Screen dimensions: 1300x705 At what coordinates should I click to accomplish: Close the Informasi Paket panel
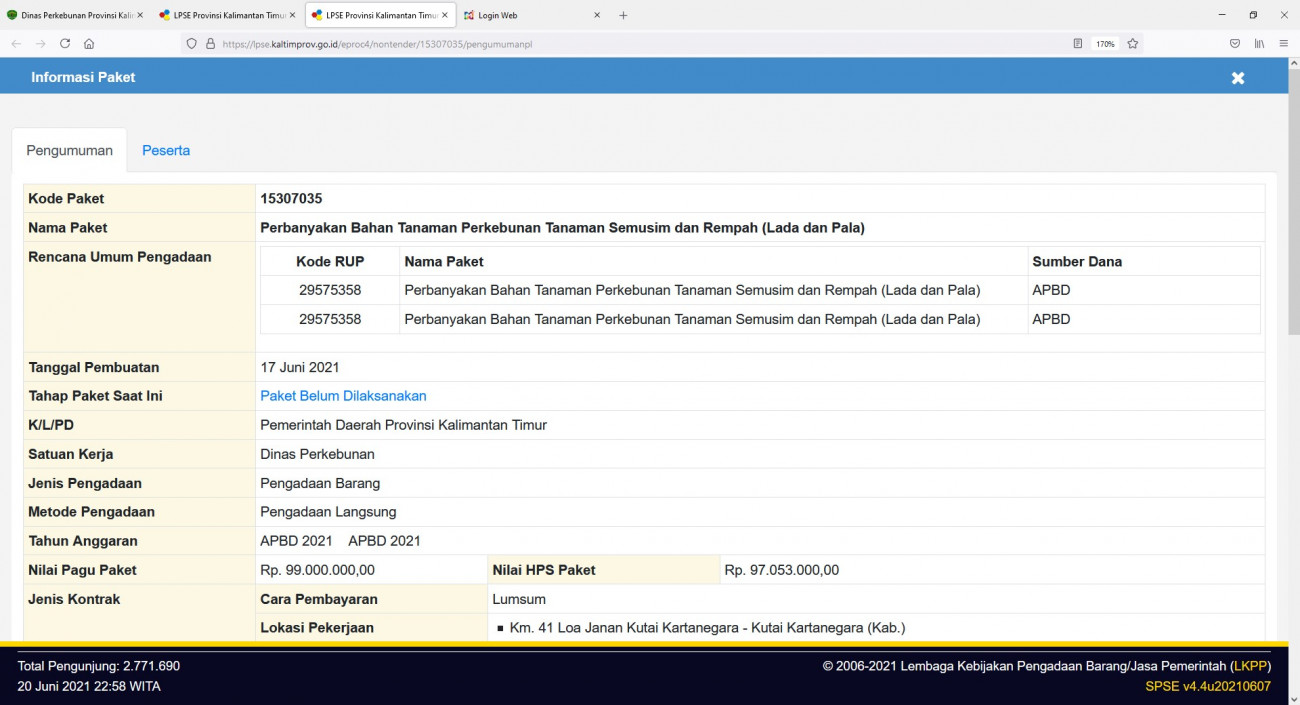click(1238, 77)
